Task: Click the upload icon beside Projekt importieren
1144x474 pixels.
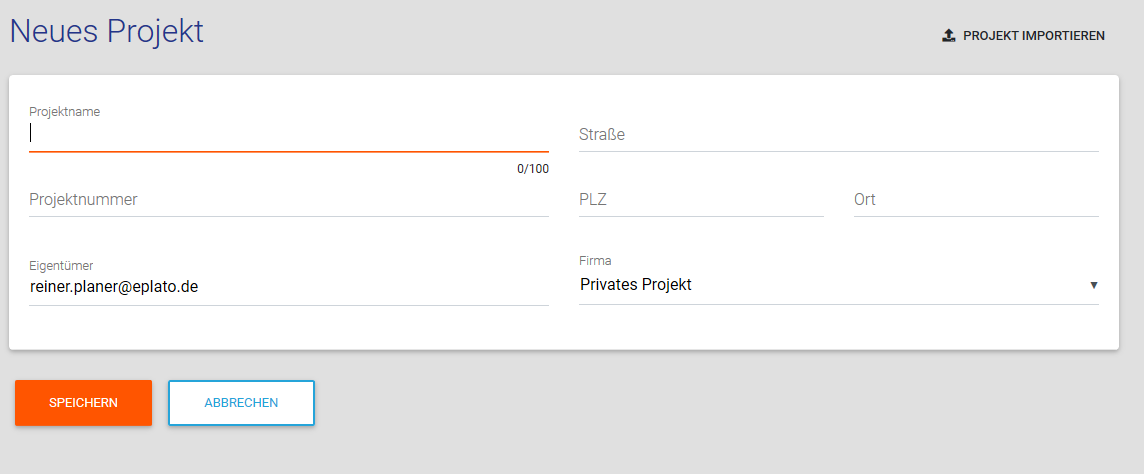Action: pyautogui.click(x=949, y=36)
